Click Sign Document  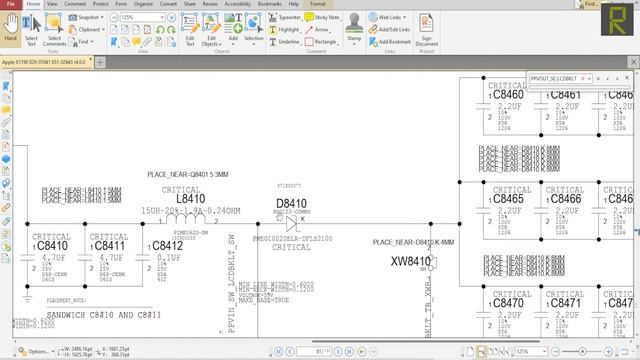pos(427,30)
